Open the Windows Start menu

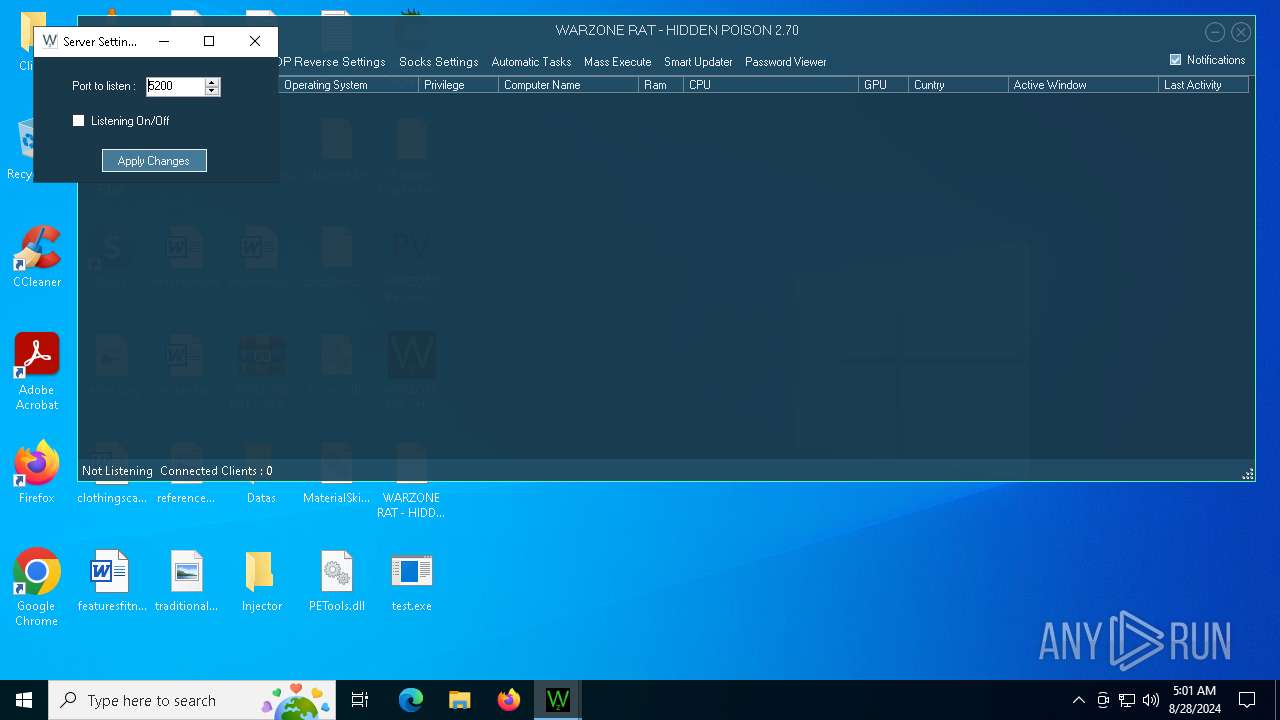click(24, 700)
